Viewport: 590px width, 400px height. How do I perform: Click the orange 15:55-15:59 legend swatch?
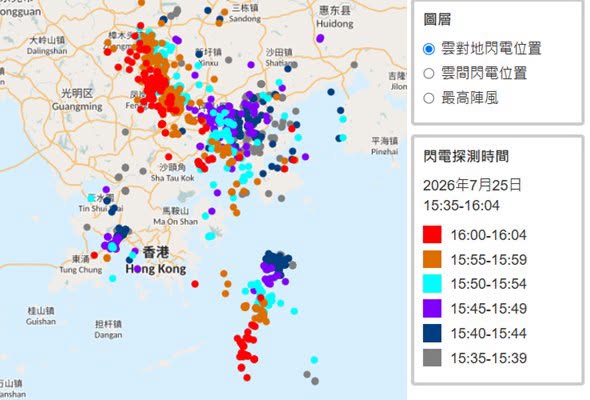[432, 259]
